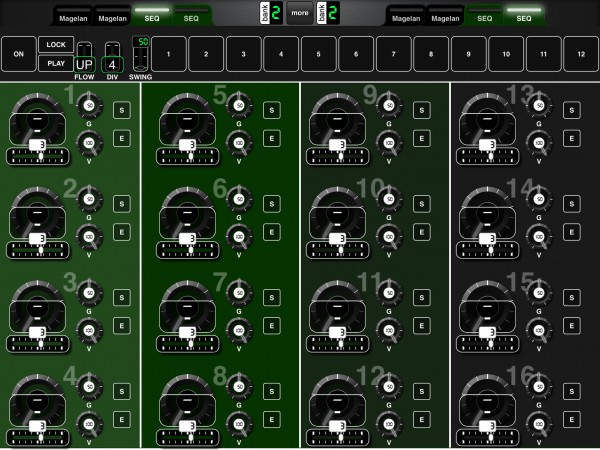Click step 12 octave value box
The height and width of the screenshot is (450, 600).
338,426
